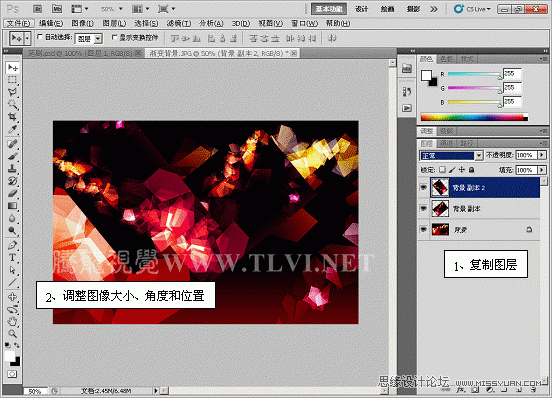Select the Blur tool
The width and height of the screenshot is (552, 398).
(x=13, y=218)
